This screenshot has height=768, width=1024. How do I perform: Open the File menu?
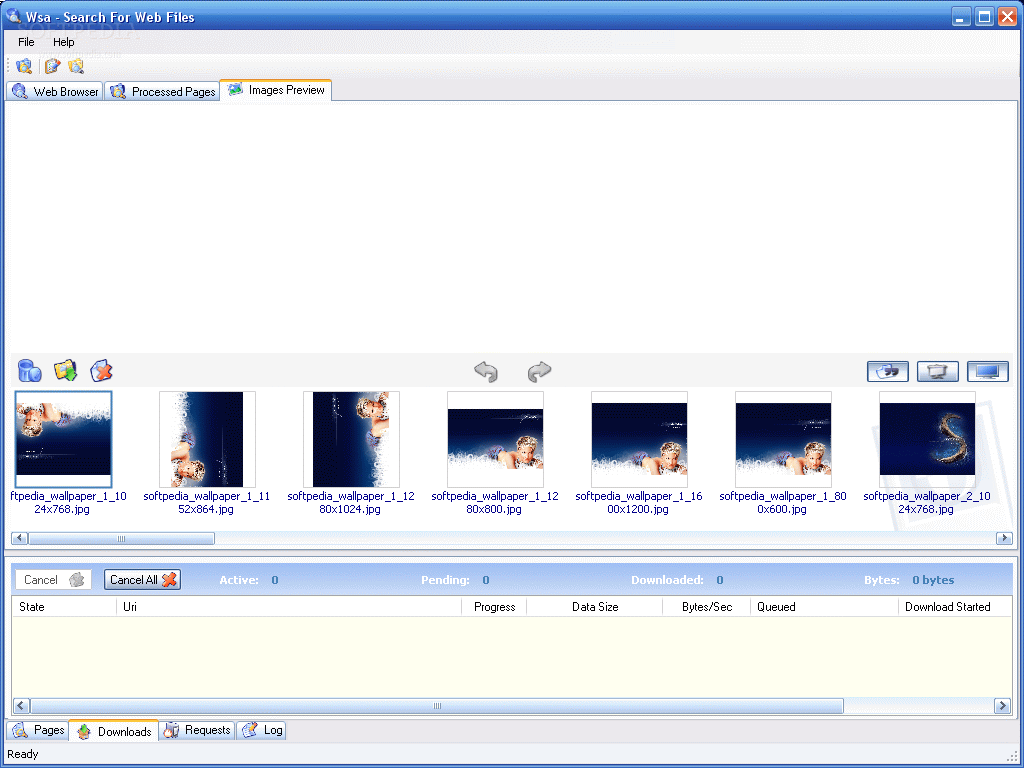point(26,42)
